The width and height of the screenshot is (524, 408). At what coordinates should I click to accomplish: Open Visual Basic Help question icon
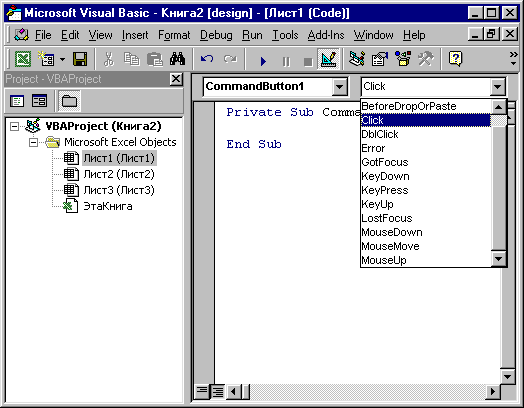point(456,59)
